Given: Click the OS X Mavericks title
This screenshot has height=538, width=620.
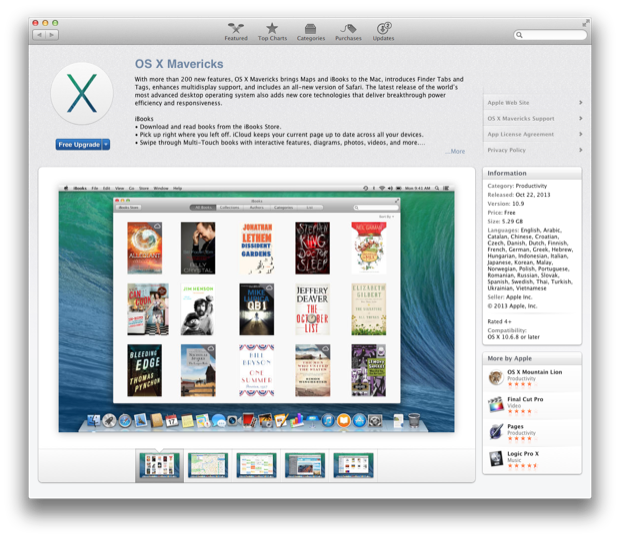Looking at the screenshot, I should pyautogui.click(x=179, y=64).
